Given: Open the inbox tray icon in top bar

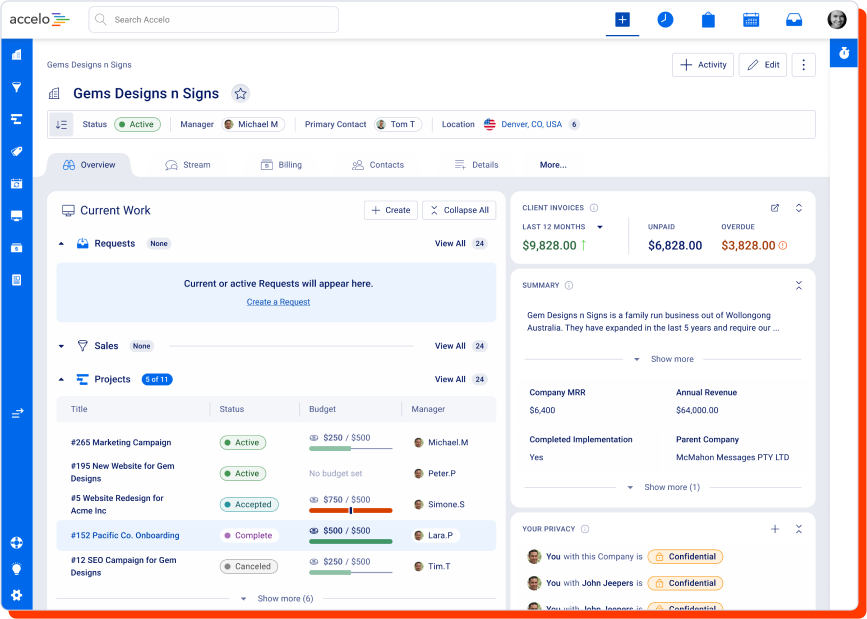Looking at the screenshot, I should pos(794,20).
